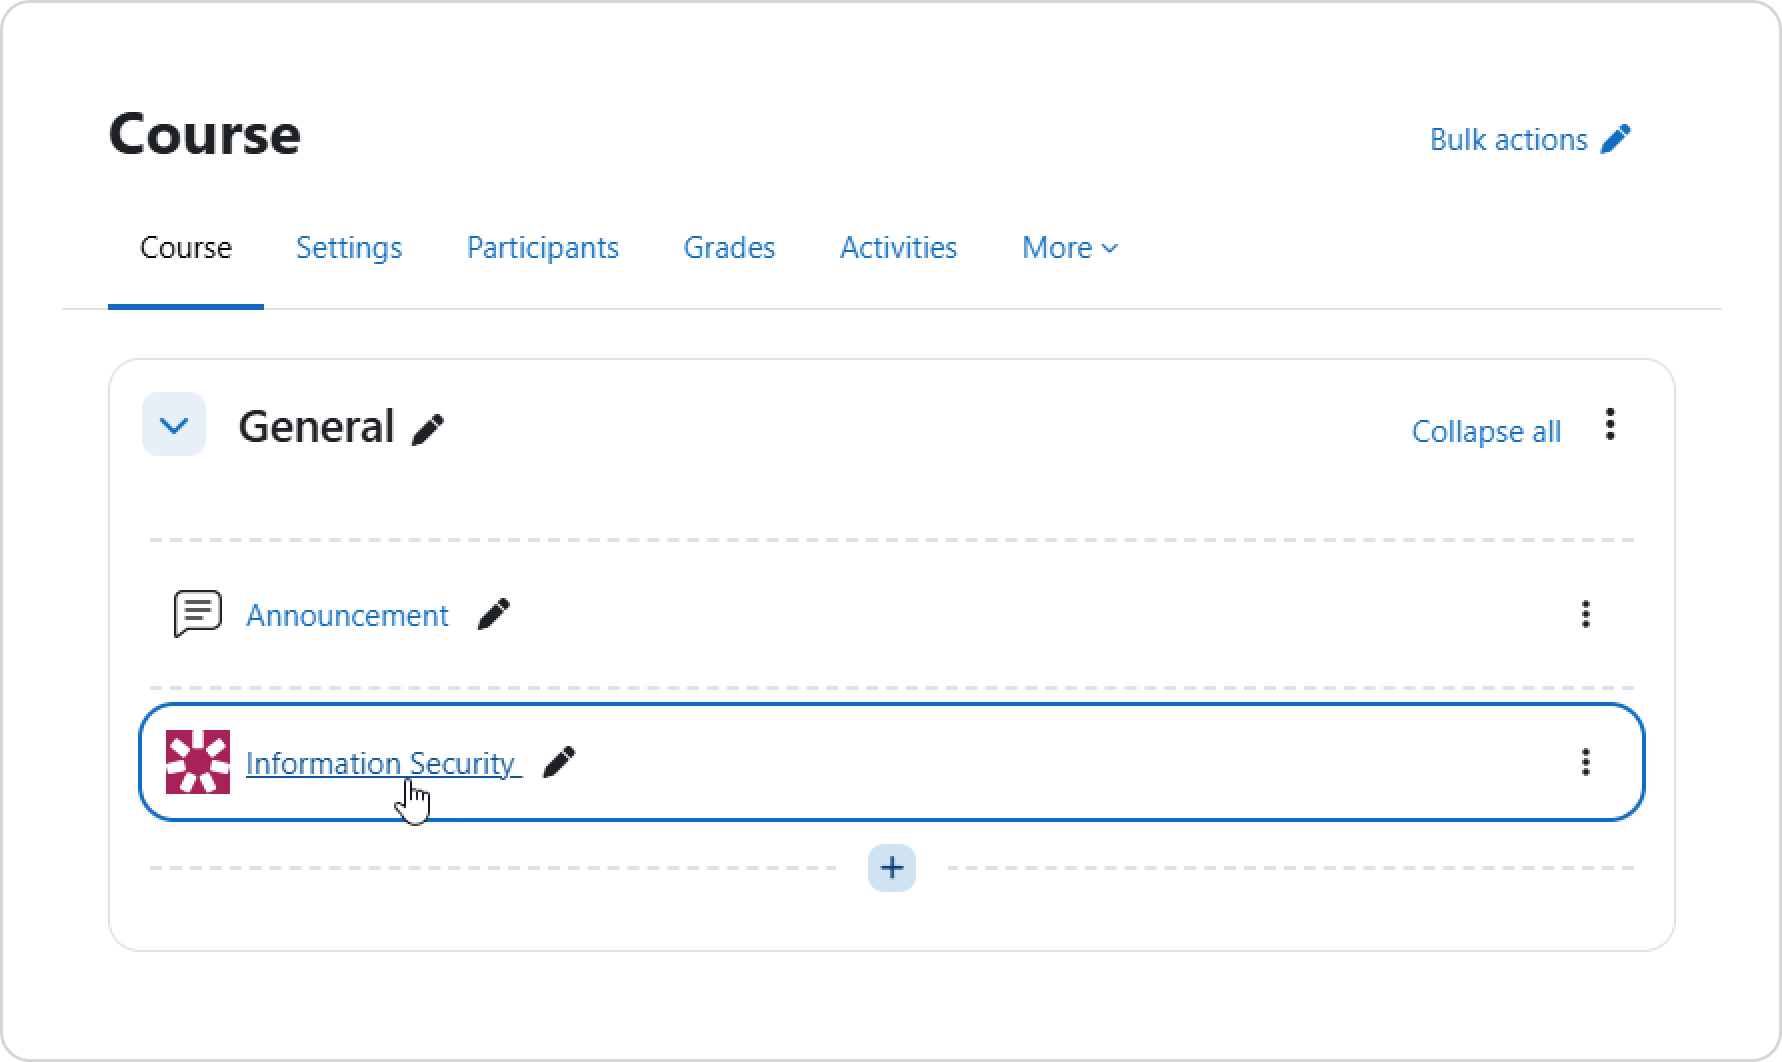Open the General section options menu
The width and height of the screenshot is (1782, 1062).
tap(1610, 425)
